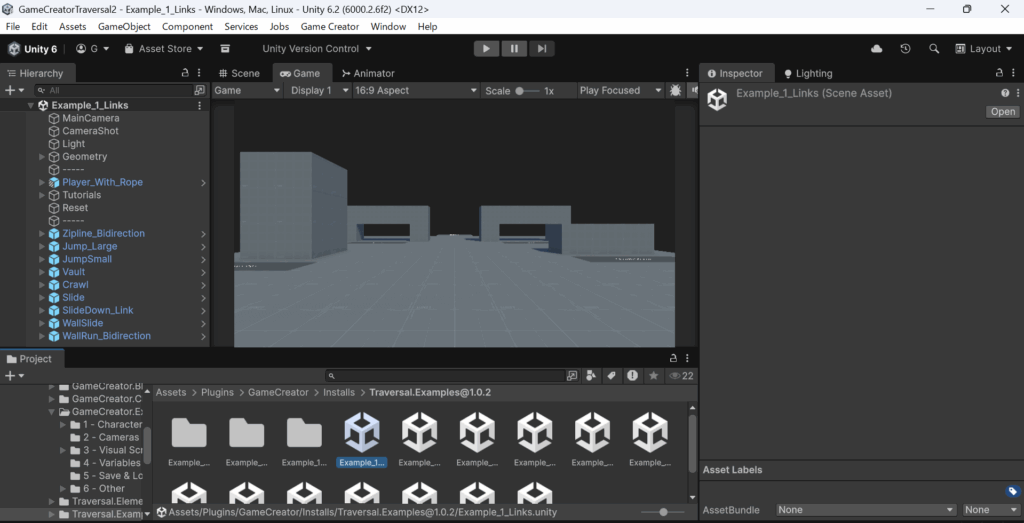Select the Zipline_Bidirection object in Hierarchy
1024x523 pixels.
tap(103, 233)
